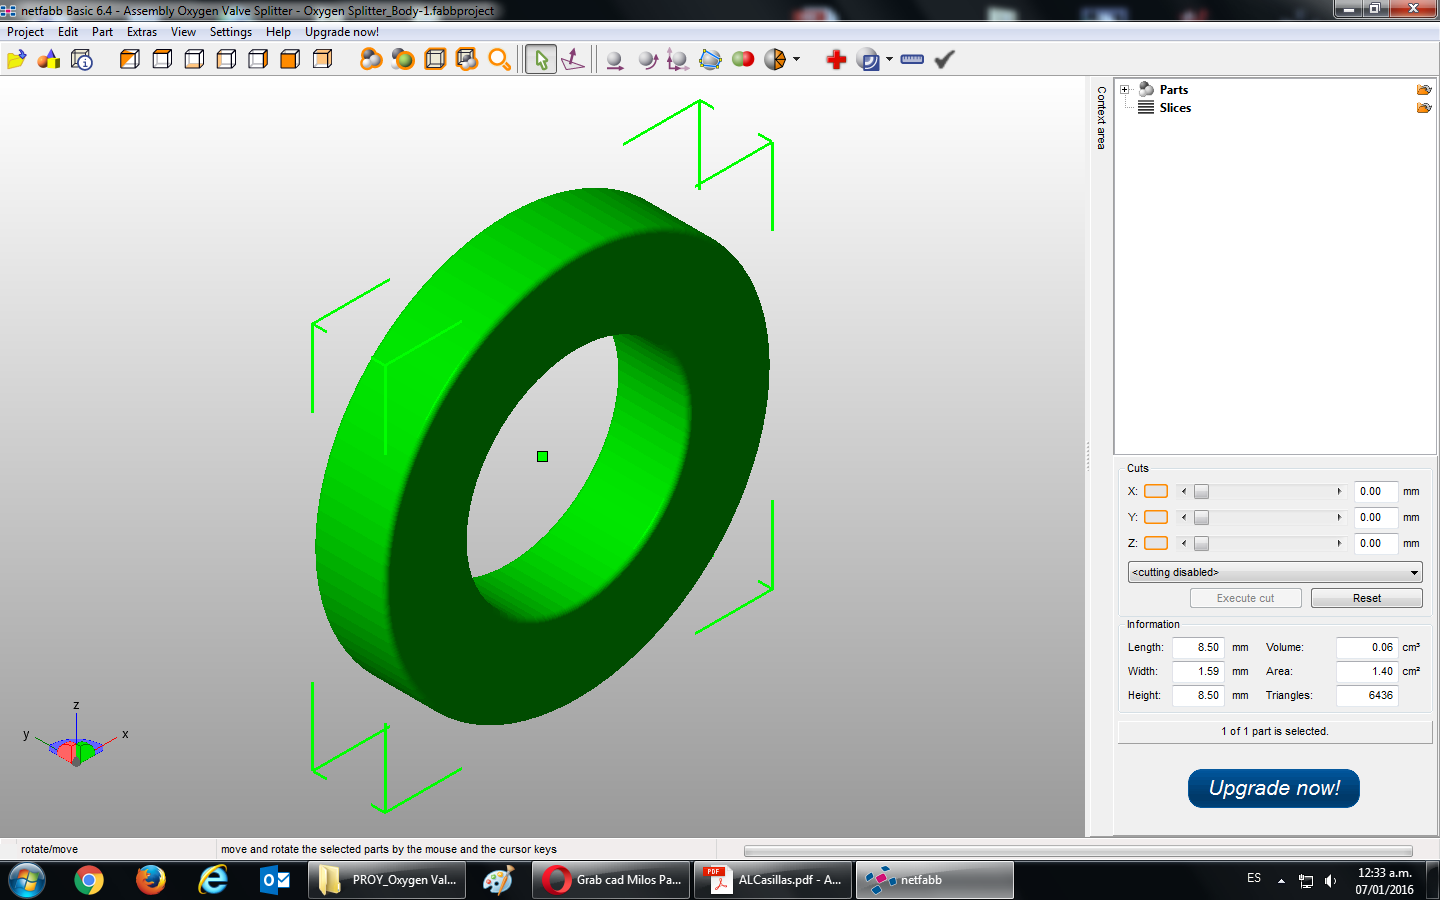The height and width of the screenshot is (900, 1440).
Task: Click Y cut slider left arrow
Action: [1184, 517]
